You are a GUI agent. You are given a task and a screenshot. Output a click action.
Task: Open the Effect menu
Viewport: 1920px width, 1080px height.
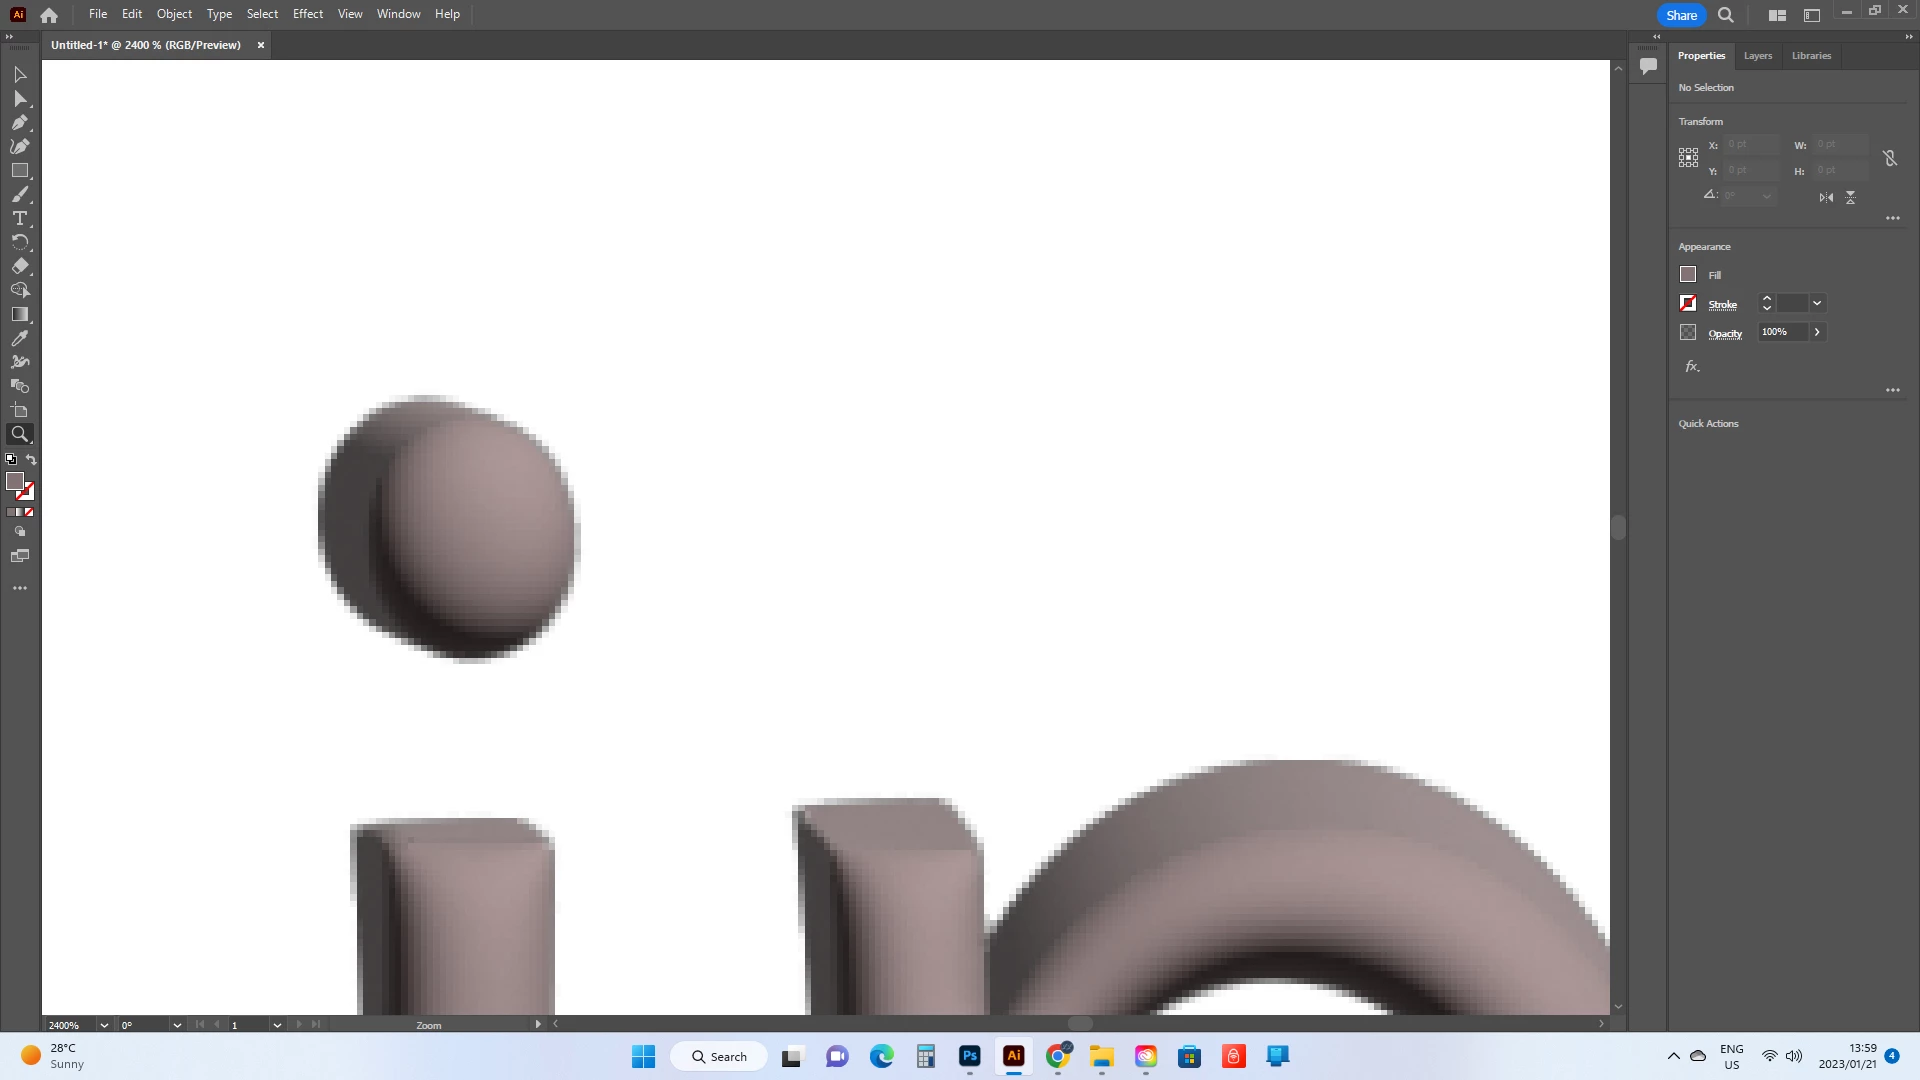click(307, 14)
